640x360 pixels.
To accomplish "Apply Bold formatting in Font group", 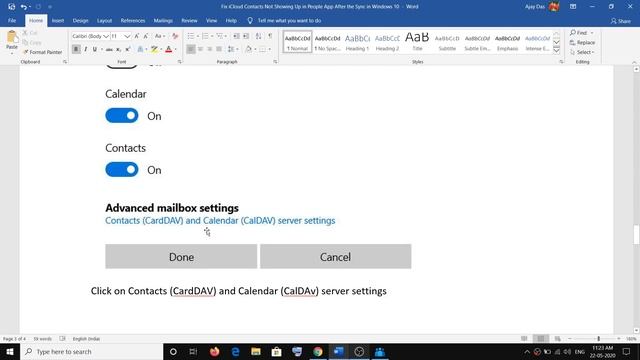I will pos(76,49).
